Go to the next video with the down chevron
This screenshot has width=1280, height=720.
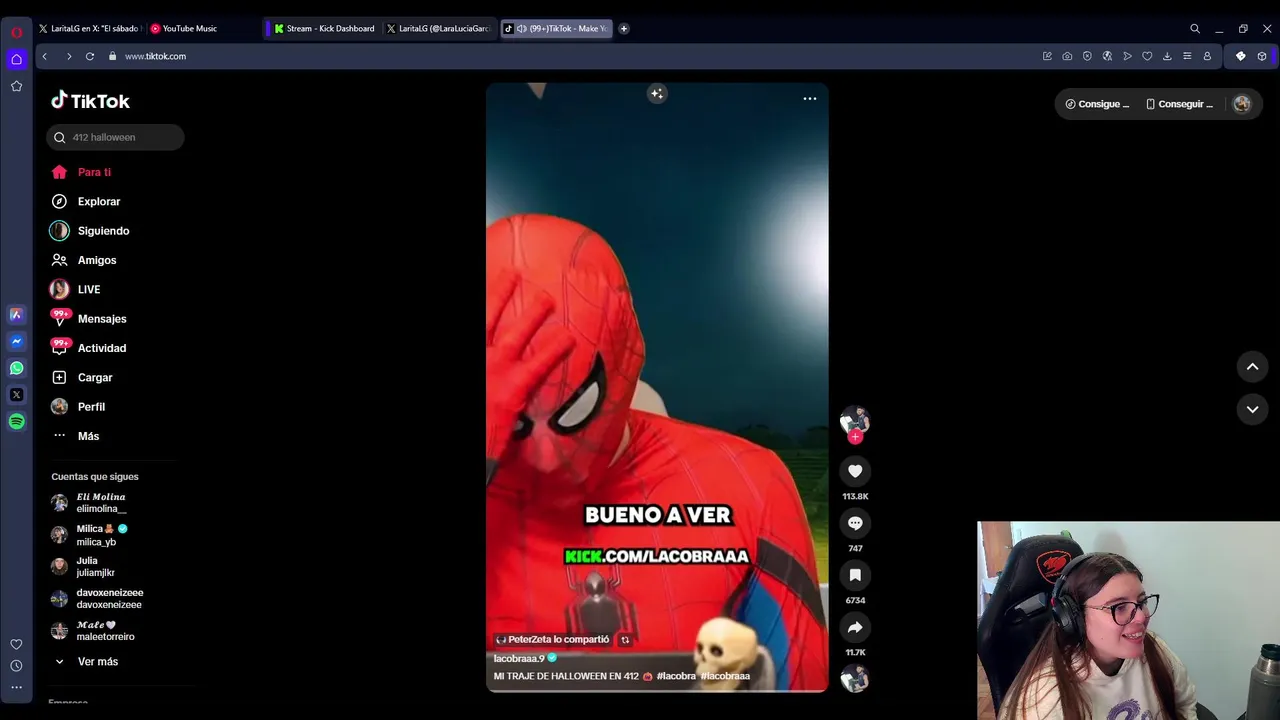tap(1252, 409)
